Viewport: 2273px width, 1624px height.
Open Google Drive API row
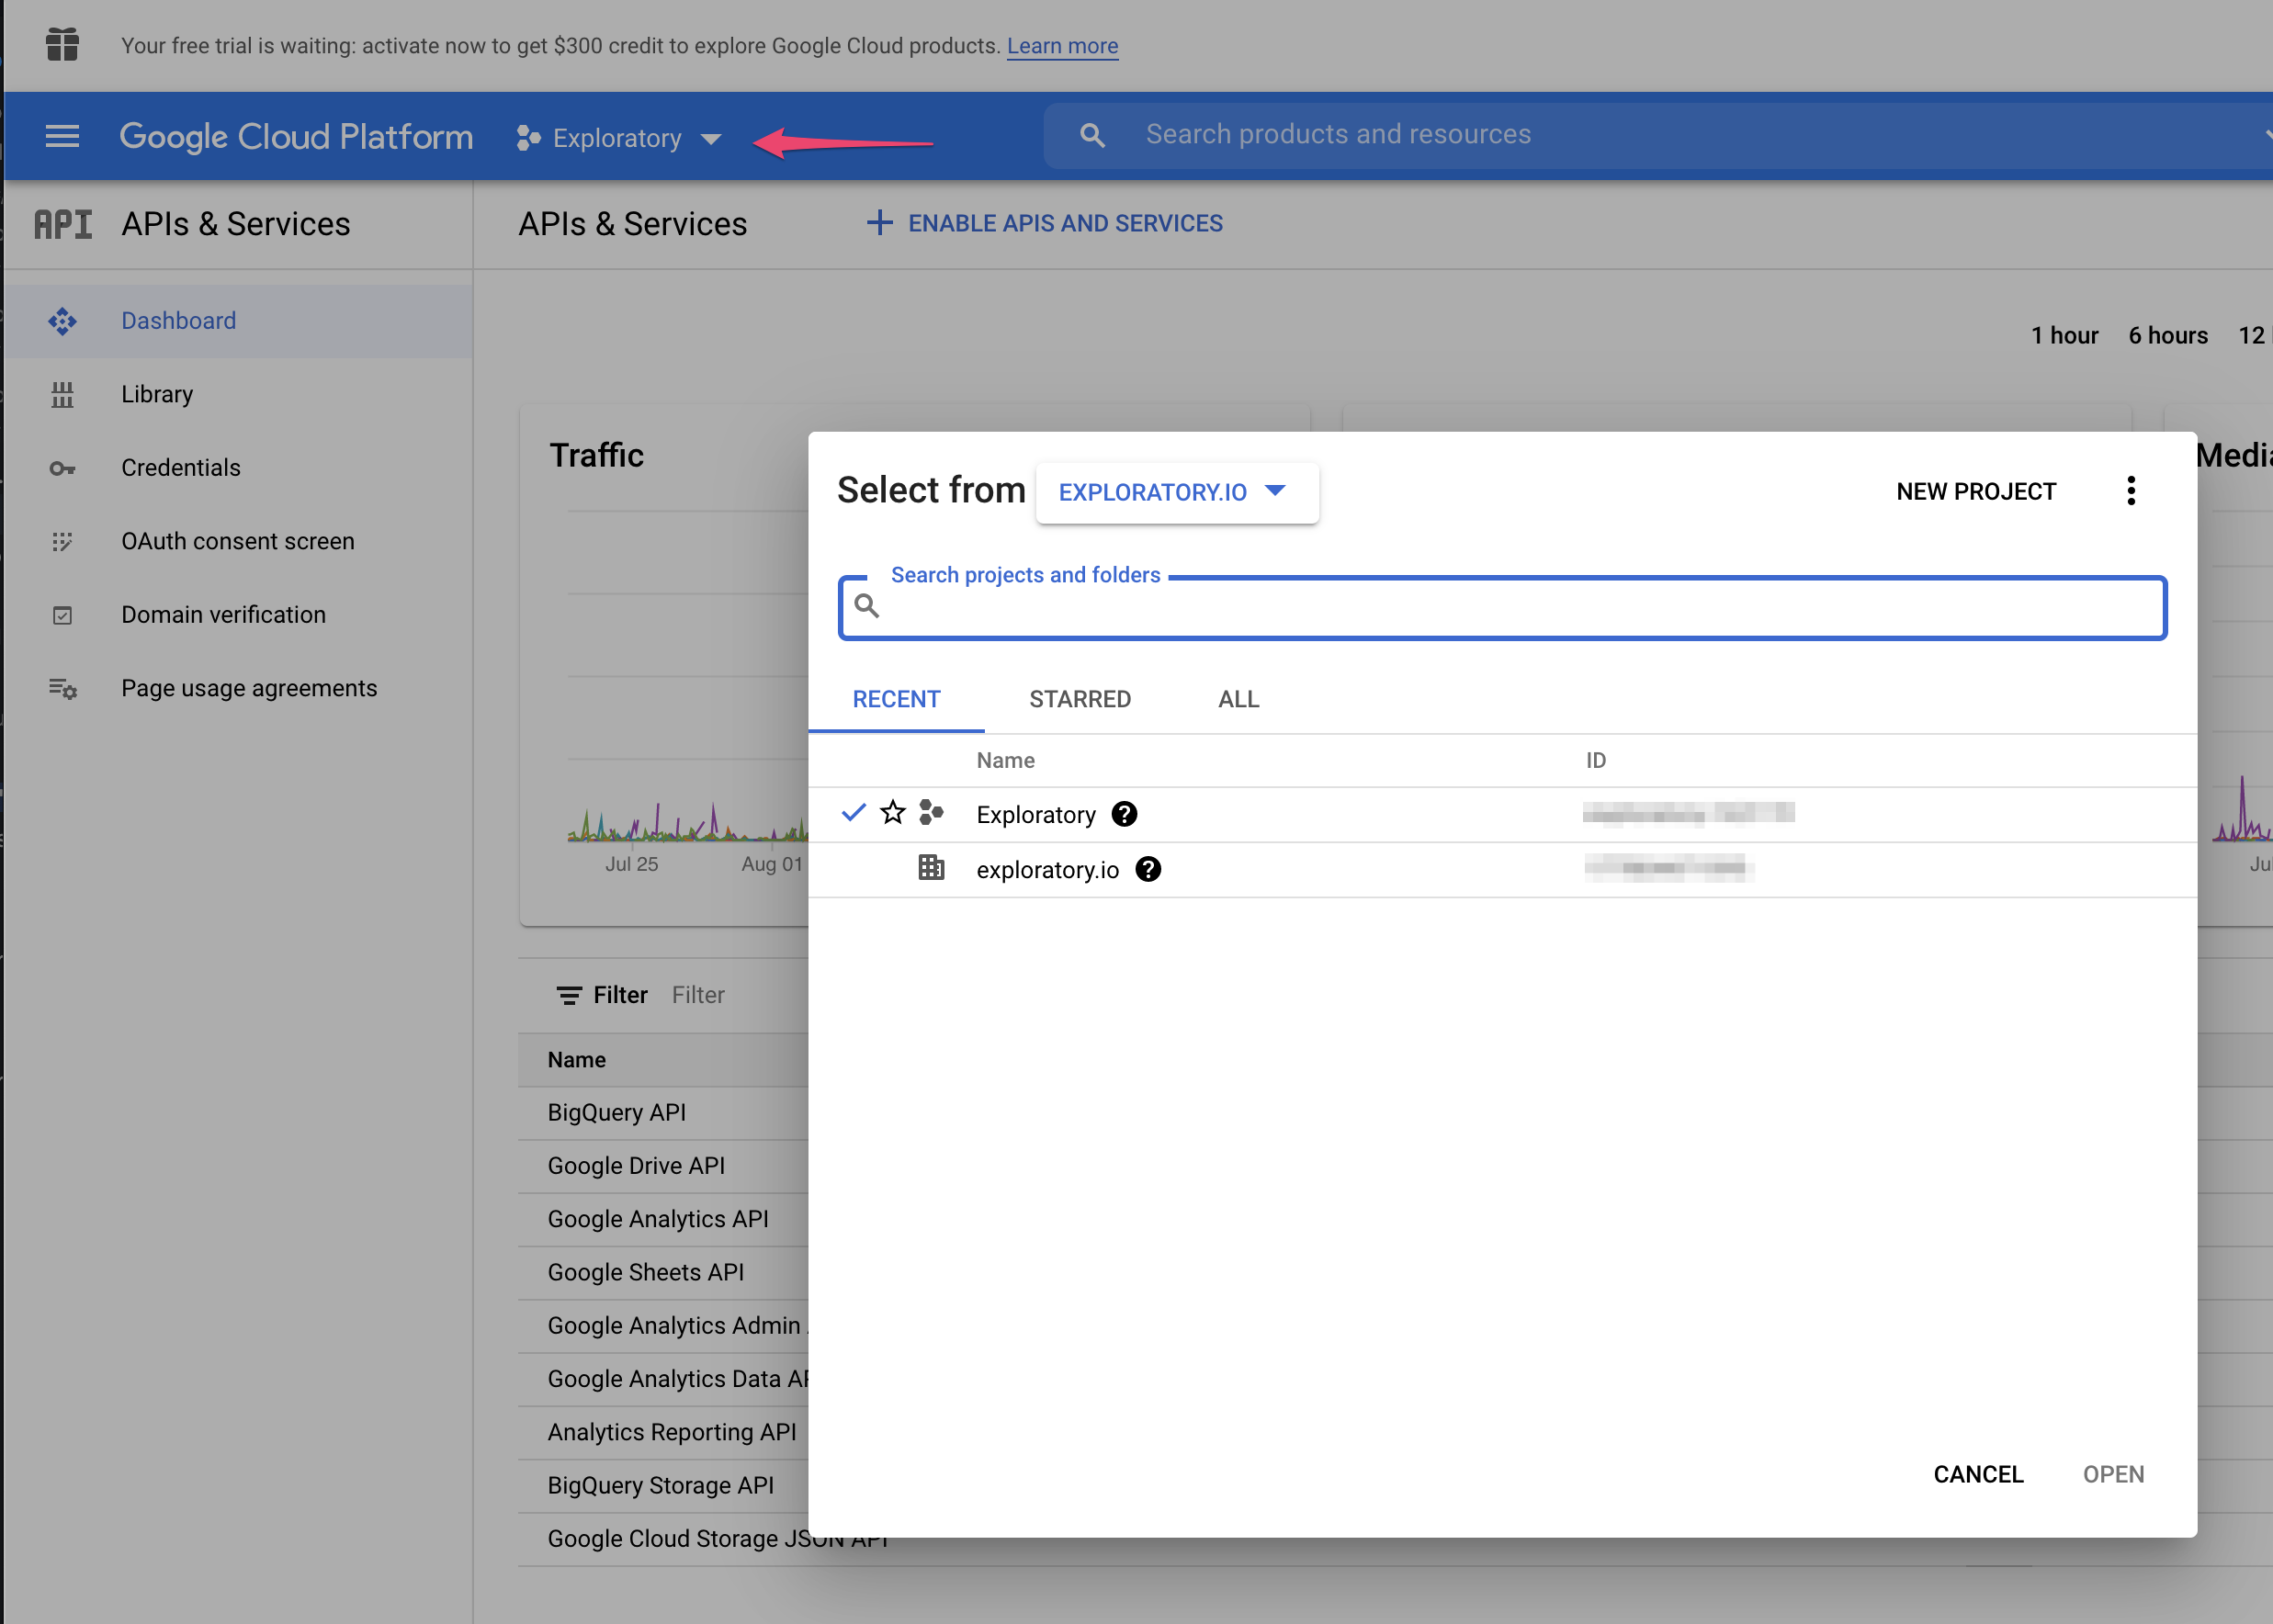pyautogui.click(x=636, y=1165)
